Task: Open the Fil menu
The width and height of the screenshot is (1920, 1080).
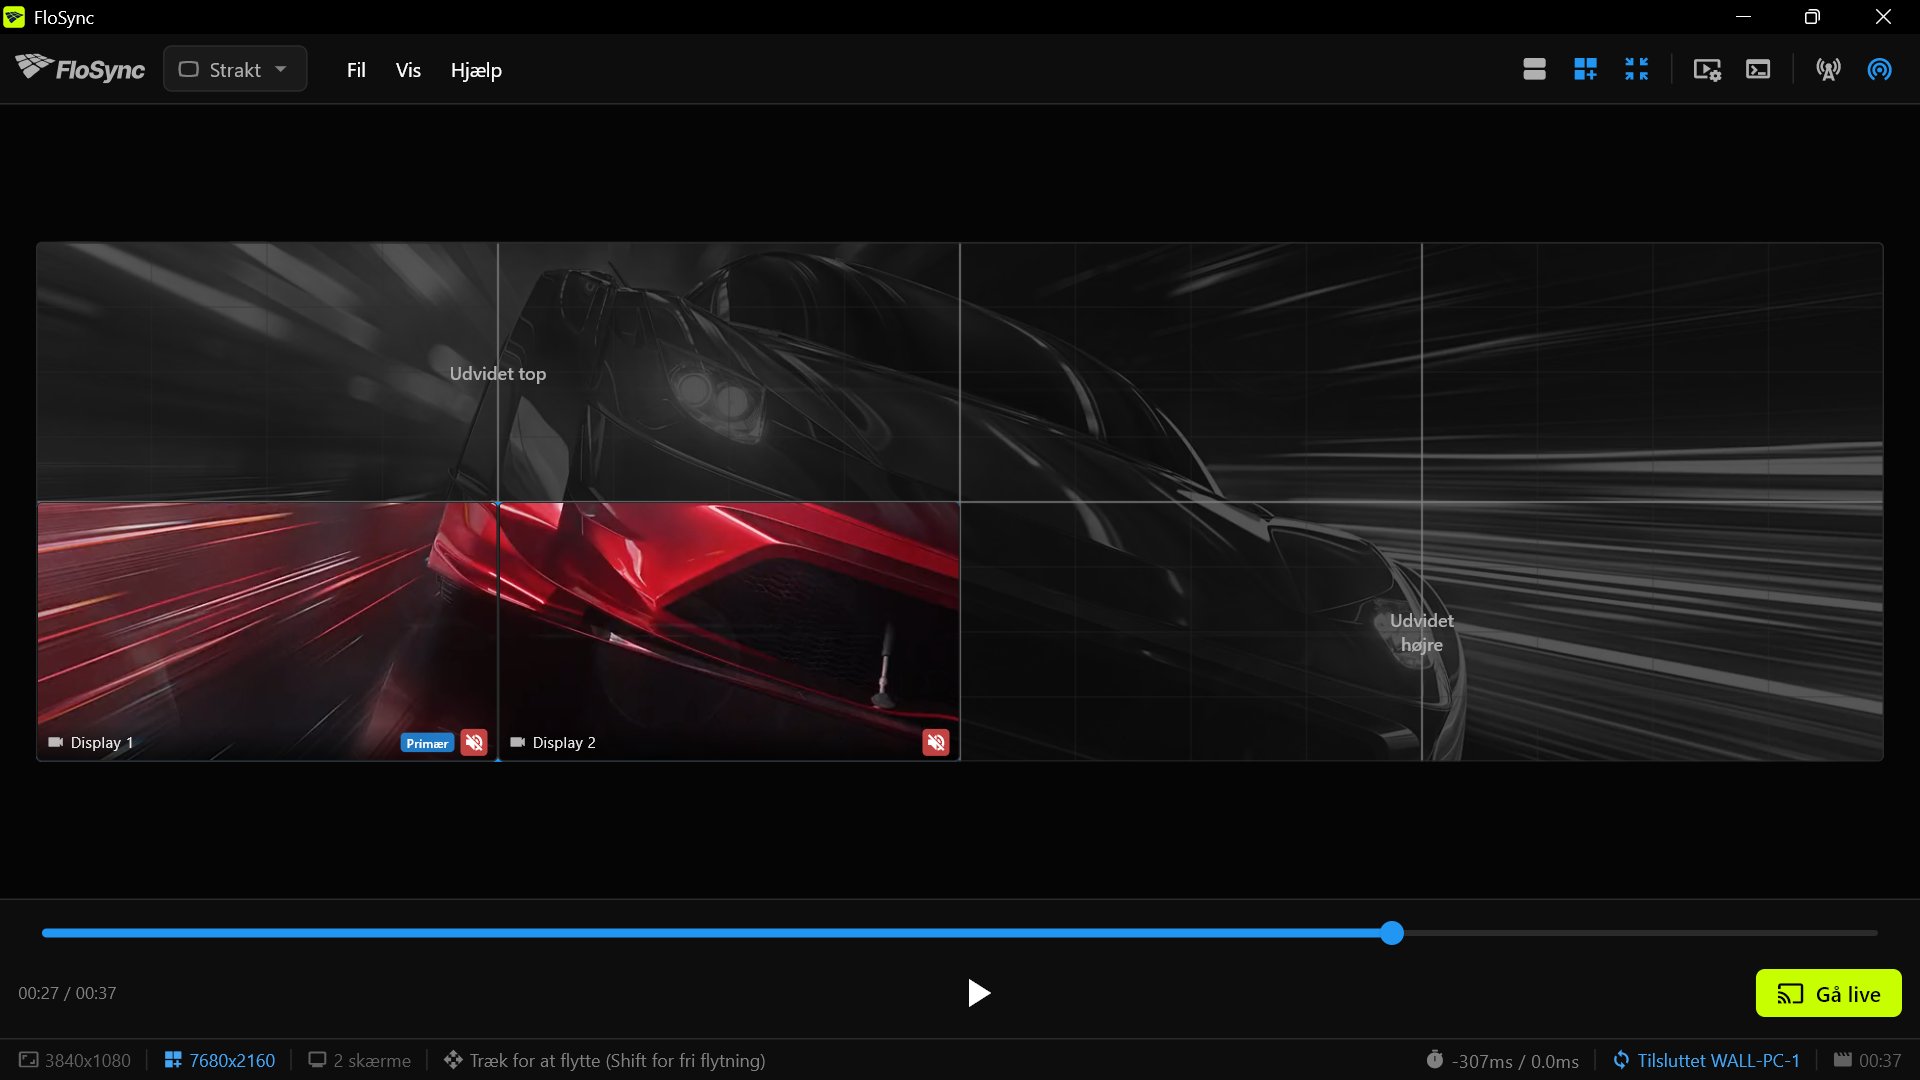Action: 356,70
